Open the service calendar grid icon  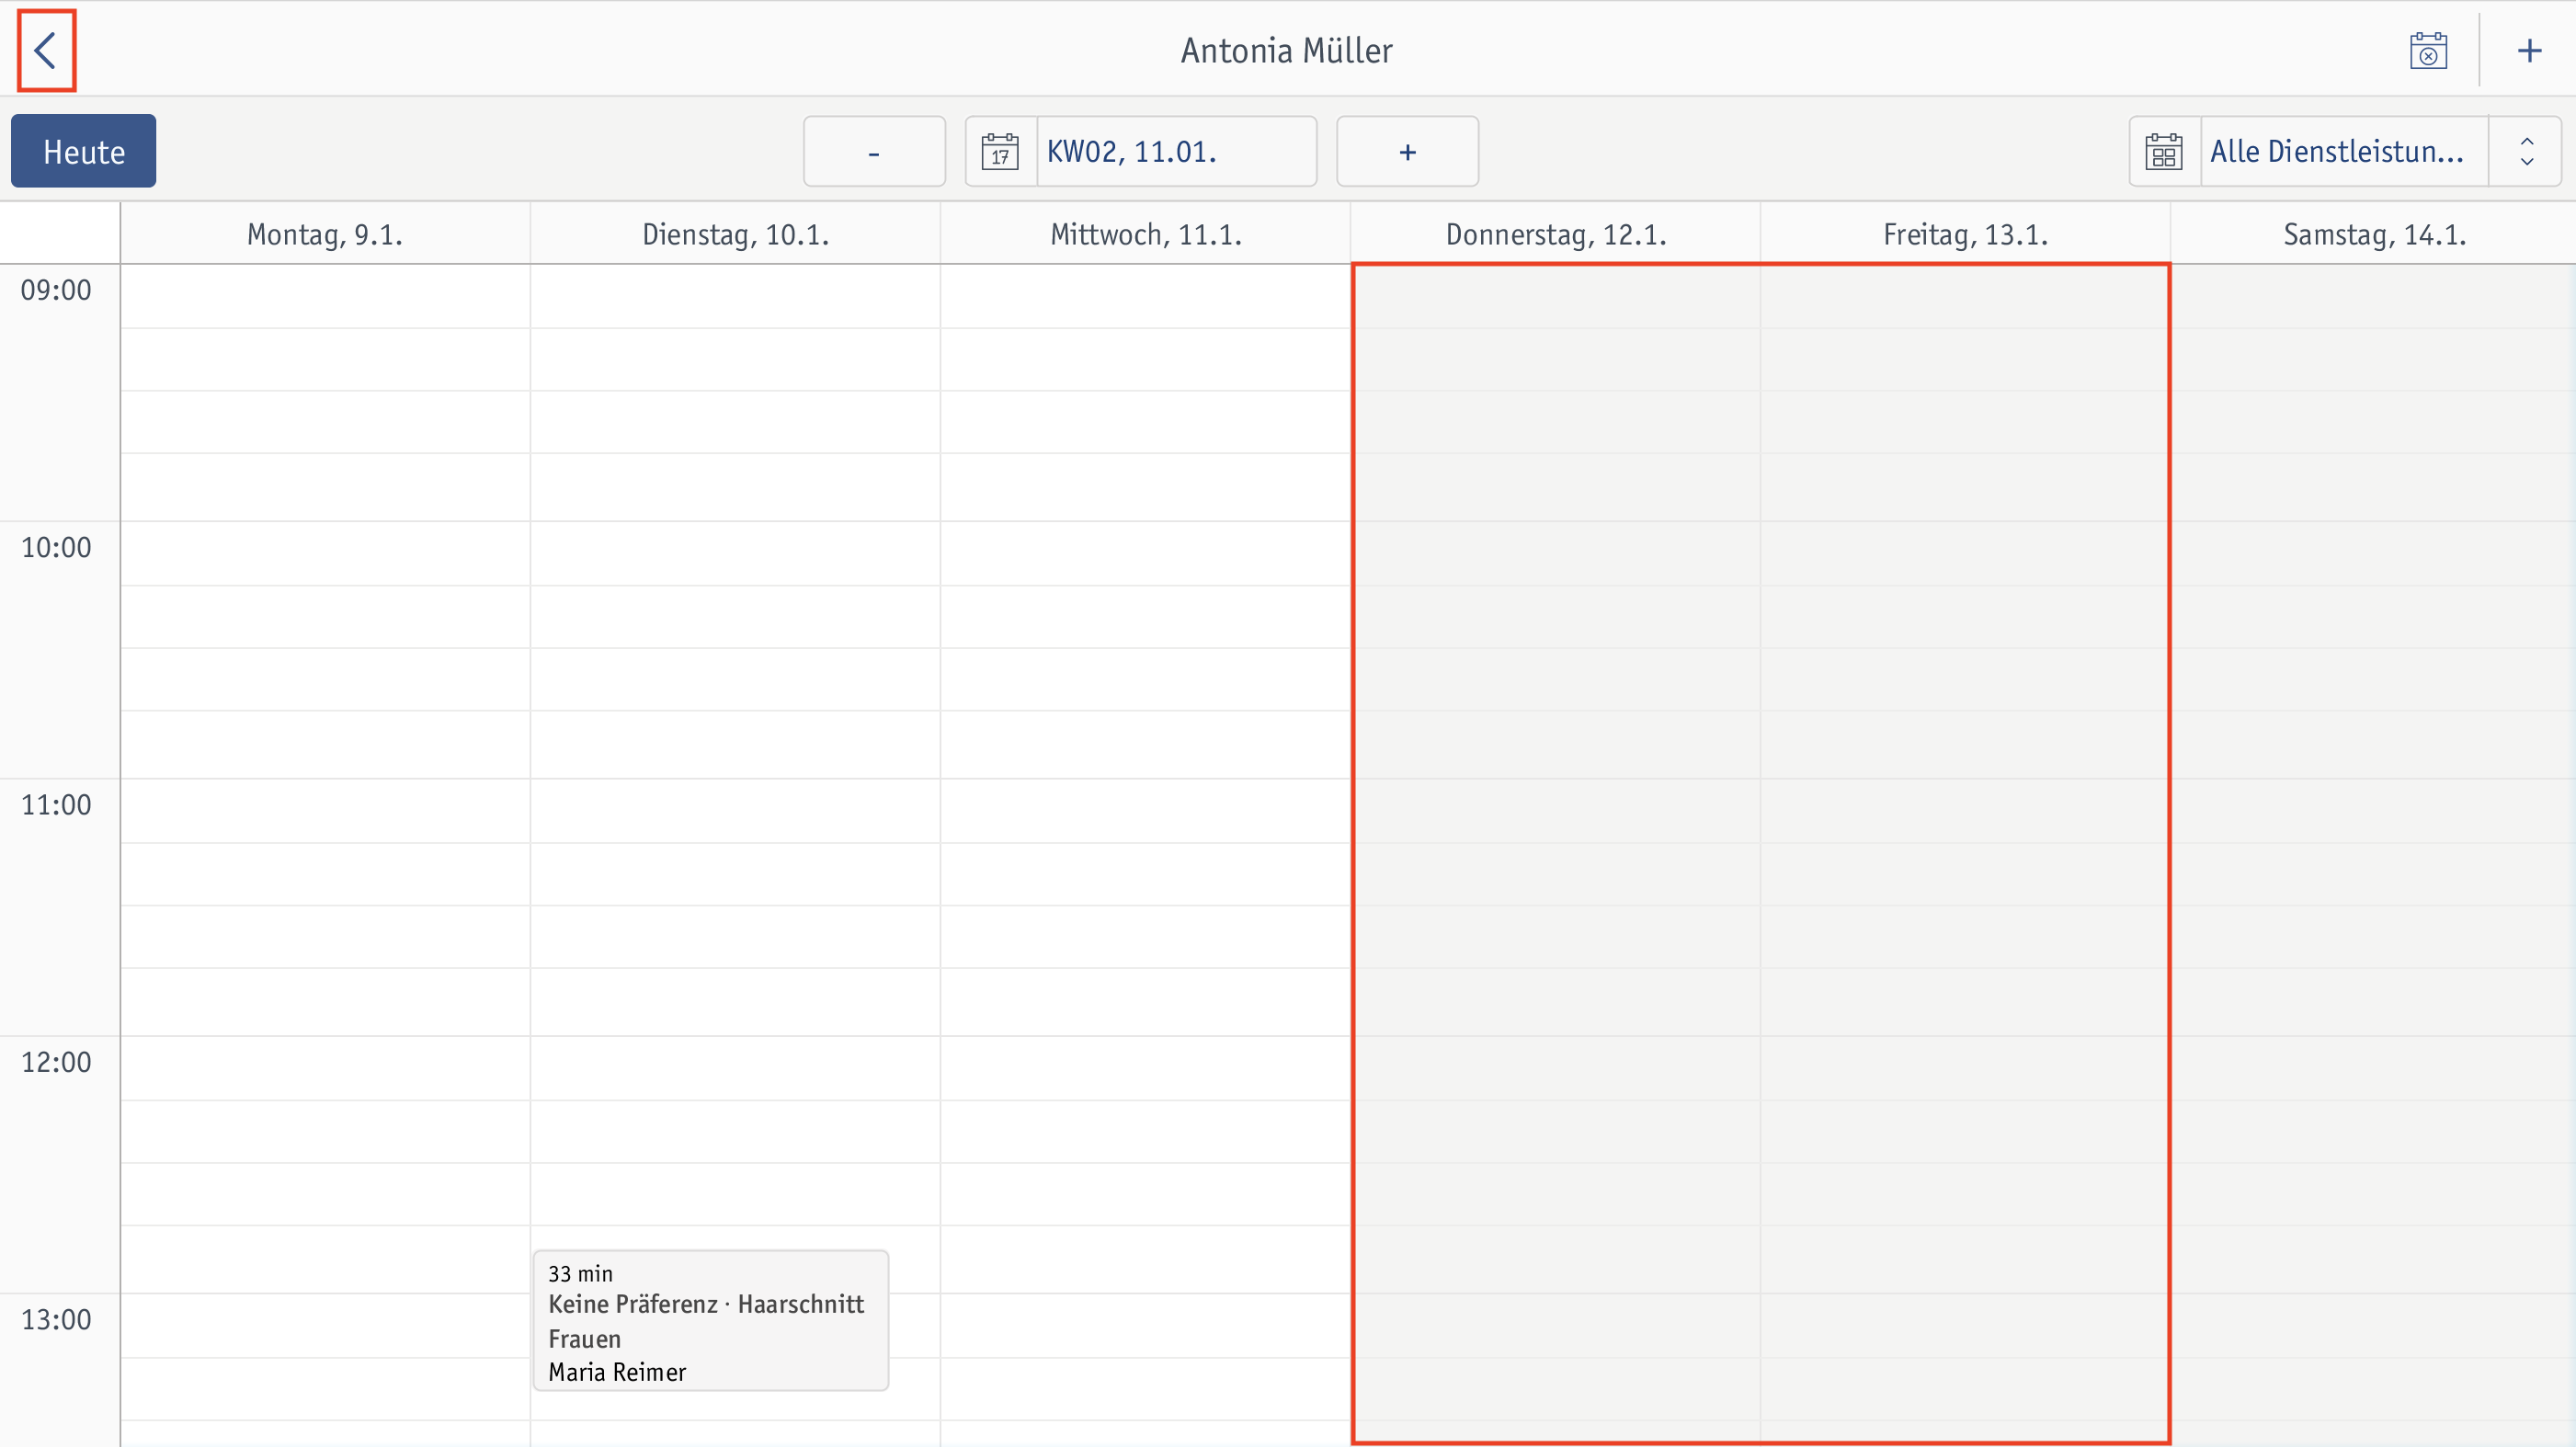coord(2165,151)
